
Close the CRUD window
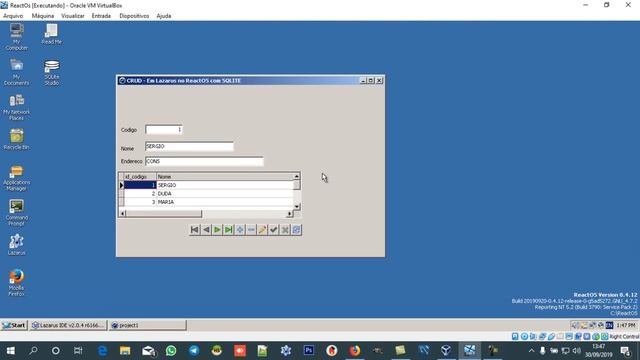click(379, 80)
